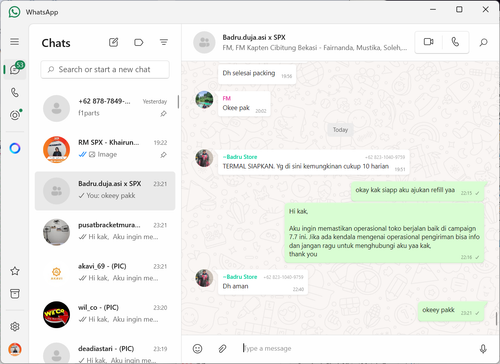Open the chat filter menu
Viewport: 500px width, 364px height.
164,42
